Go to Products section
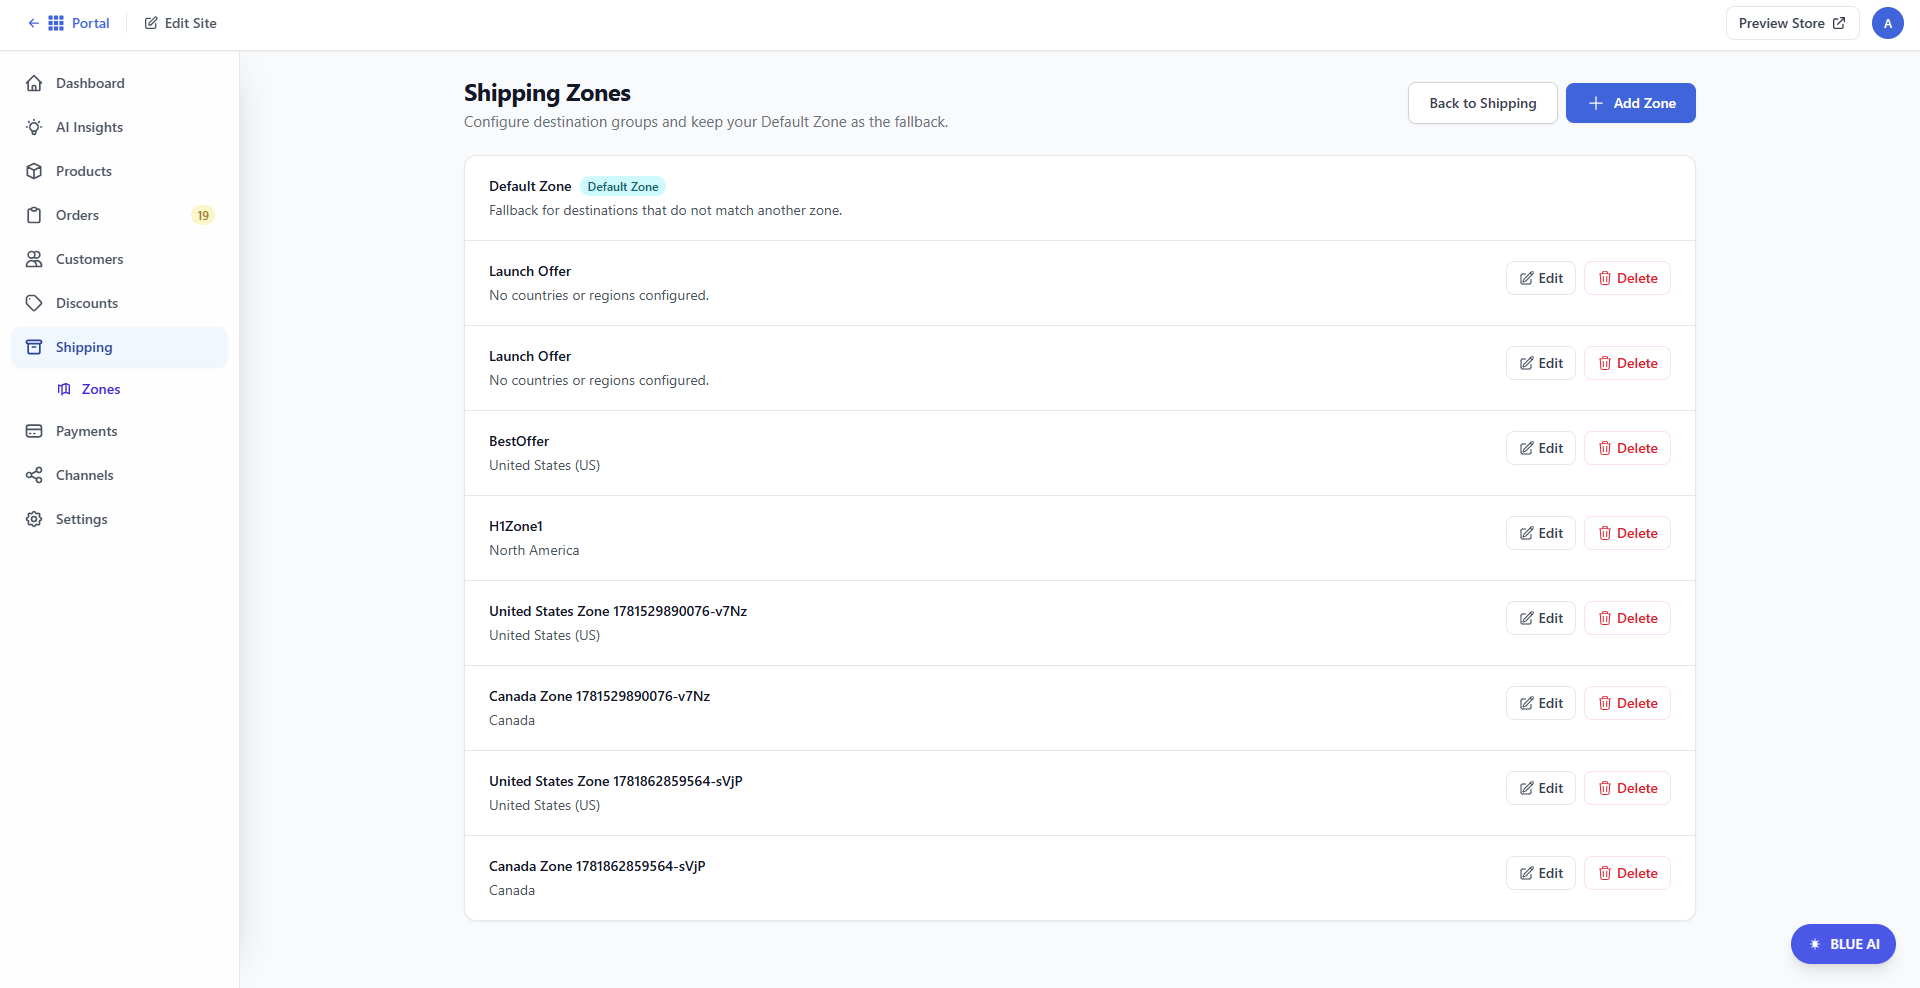The height and width of the screenshot is (988, 1920). (120, 171)
